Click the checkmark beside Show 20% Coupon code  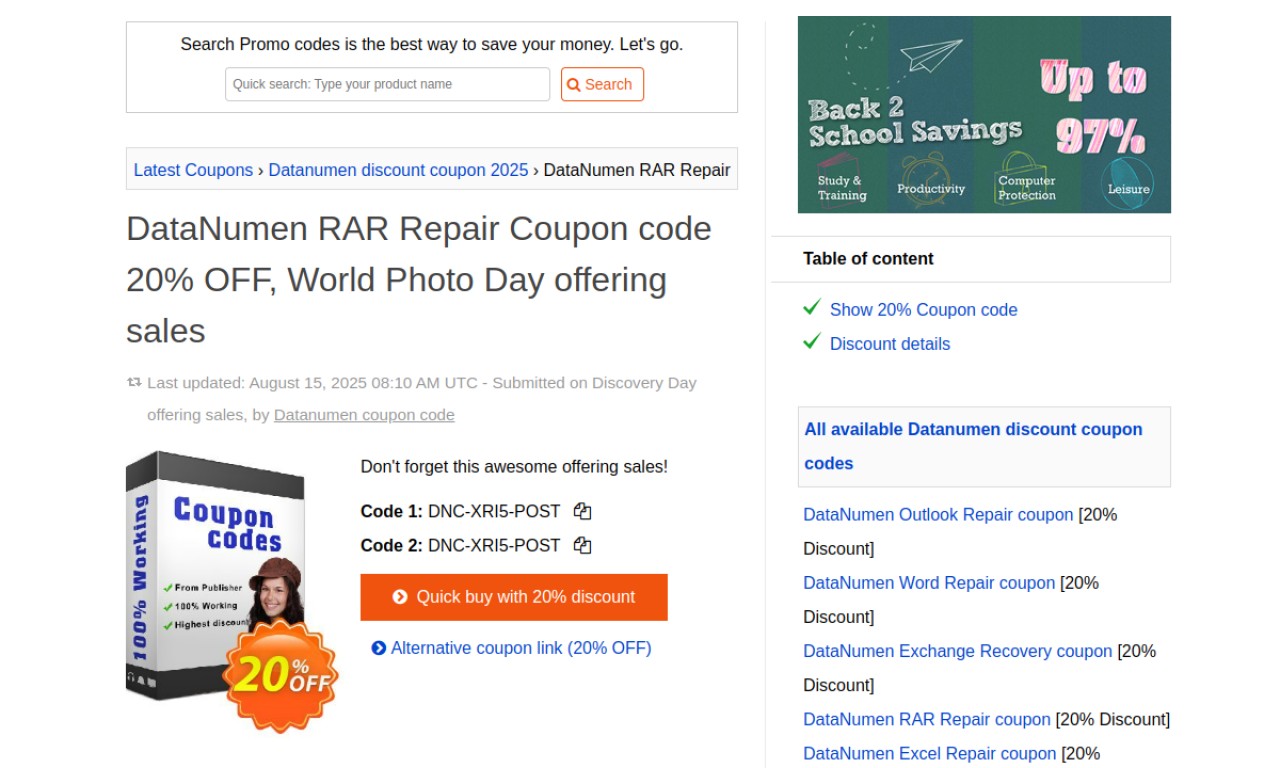[812, 308]
